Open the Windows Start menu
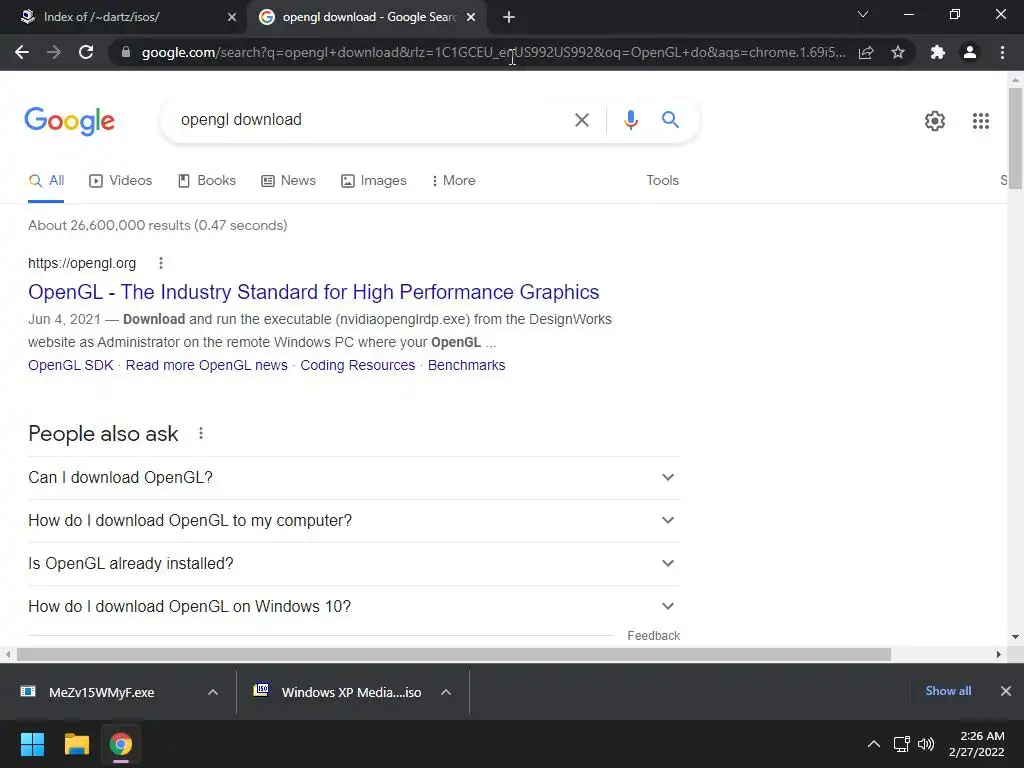This screenshot has height=768, width=1024. (32, 744)
